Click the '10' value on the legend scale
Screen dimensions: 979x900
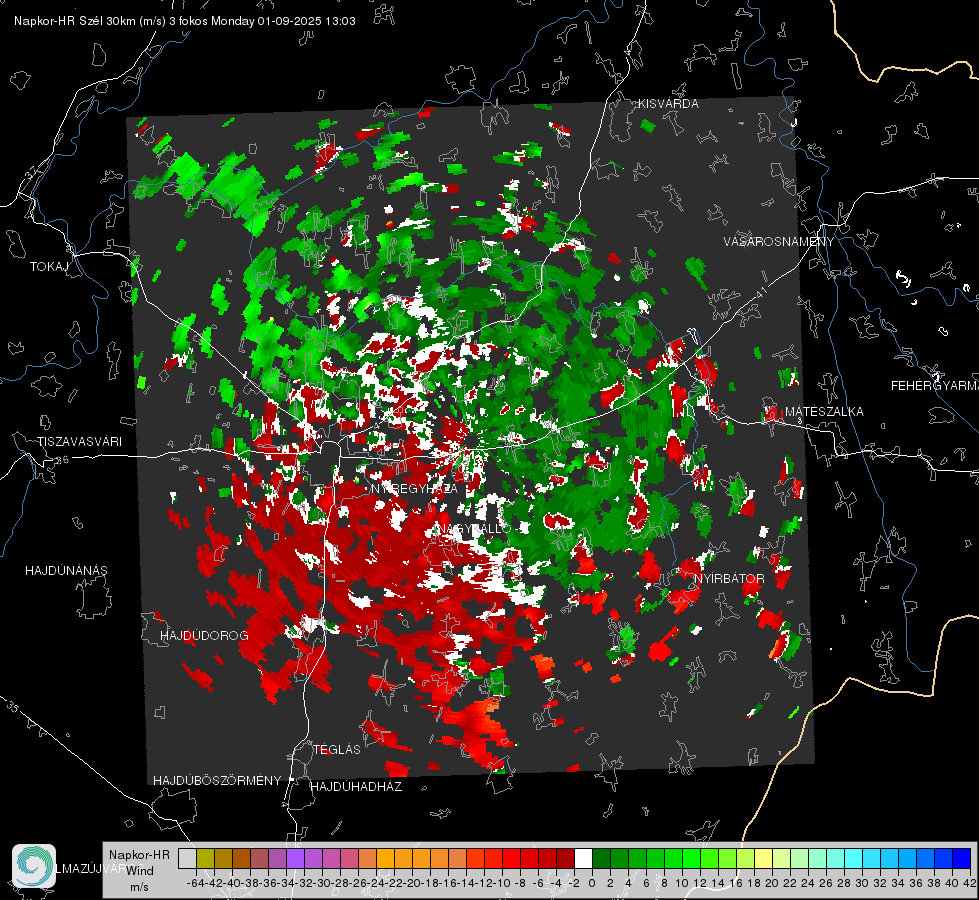[682, 884]
